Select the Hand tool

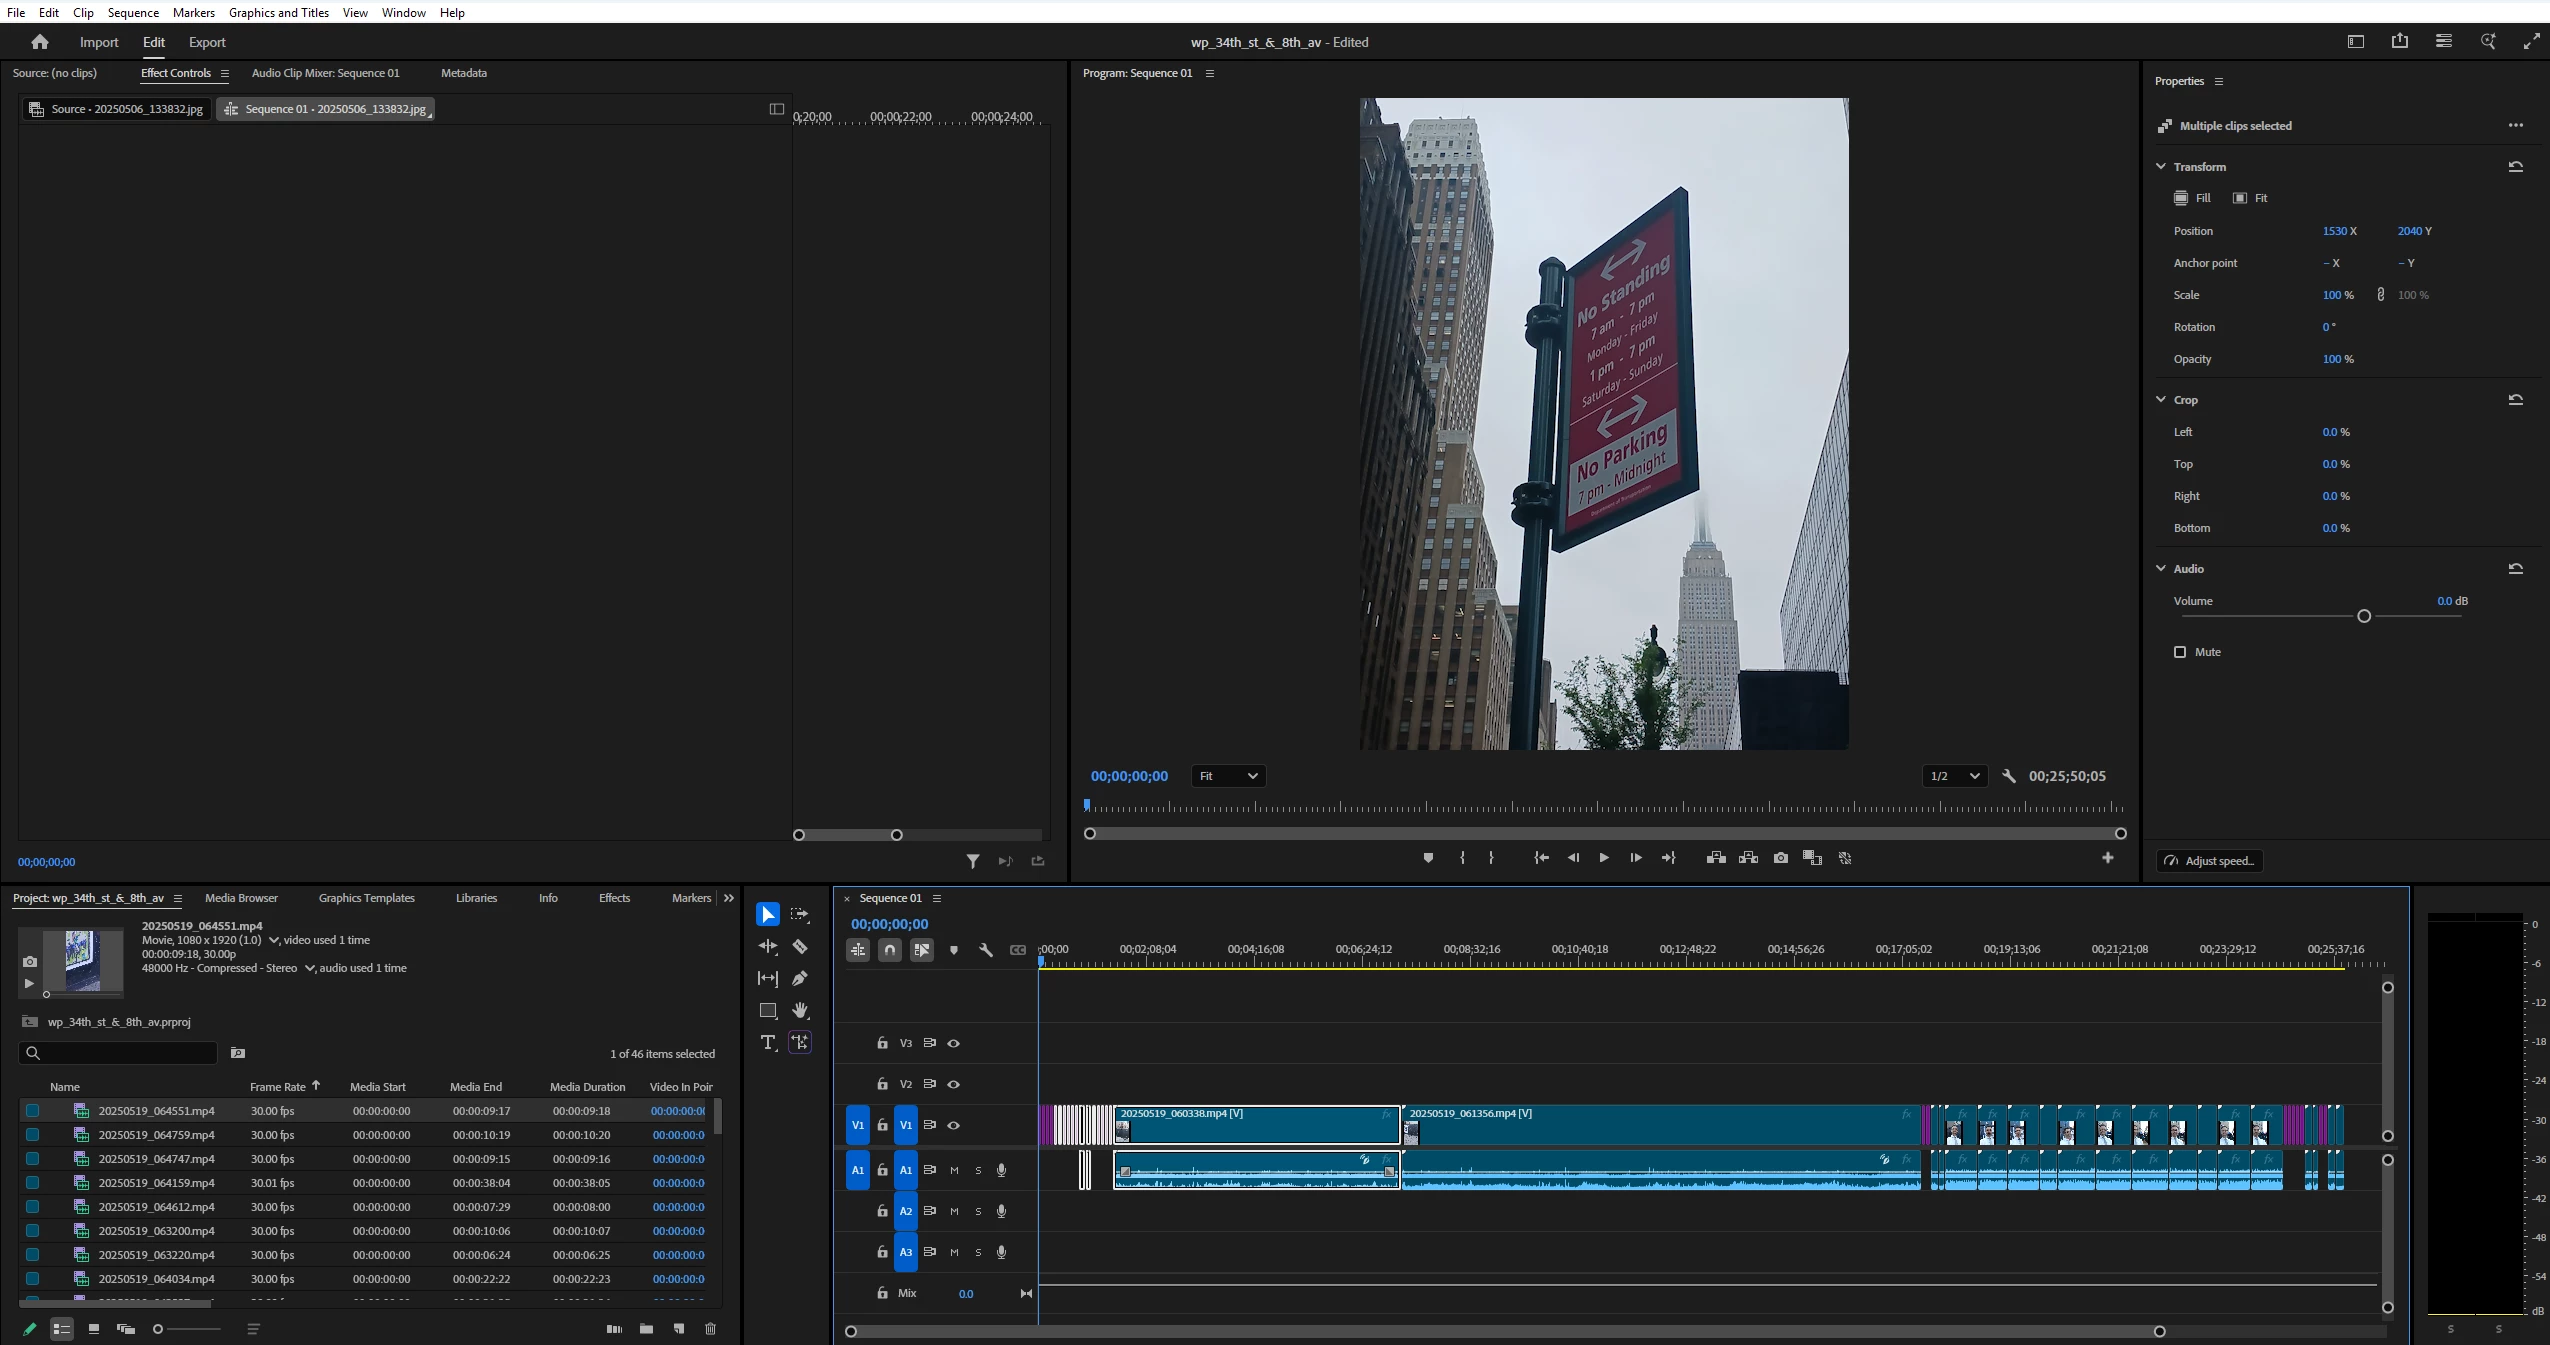coord(800,1010)
